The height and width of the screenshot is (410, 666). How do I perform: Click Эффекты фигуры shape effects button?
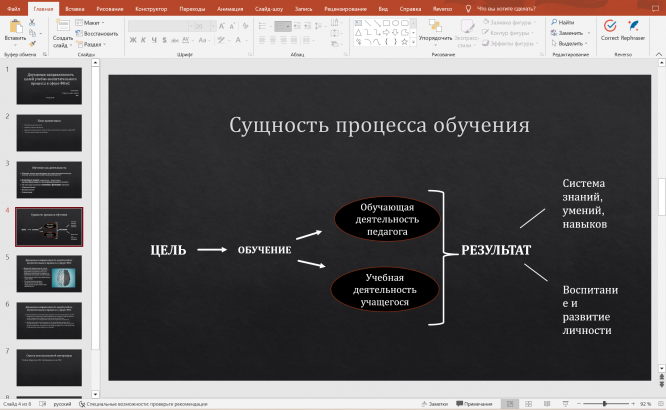point(511,43)
